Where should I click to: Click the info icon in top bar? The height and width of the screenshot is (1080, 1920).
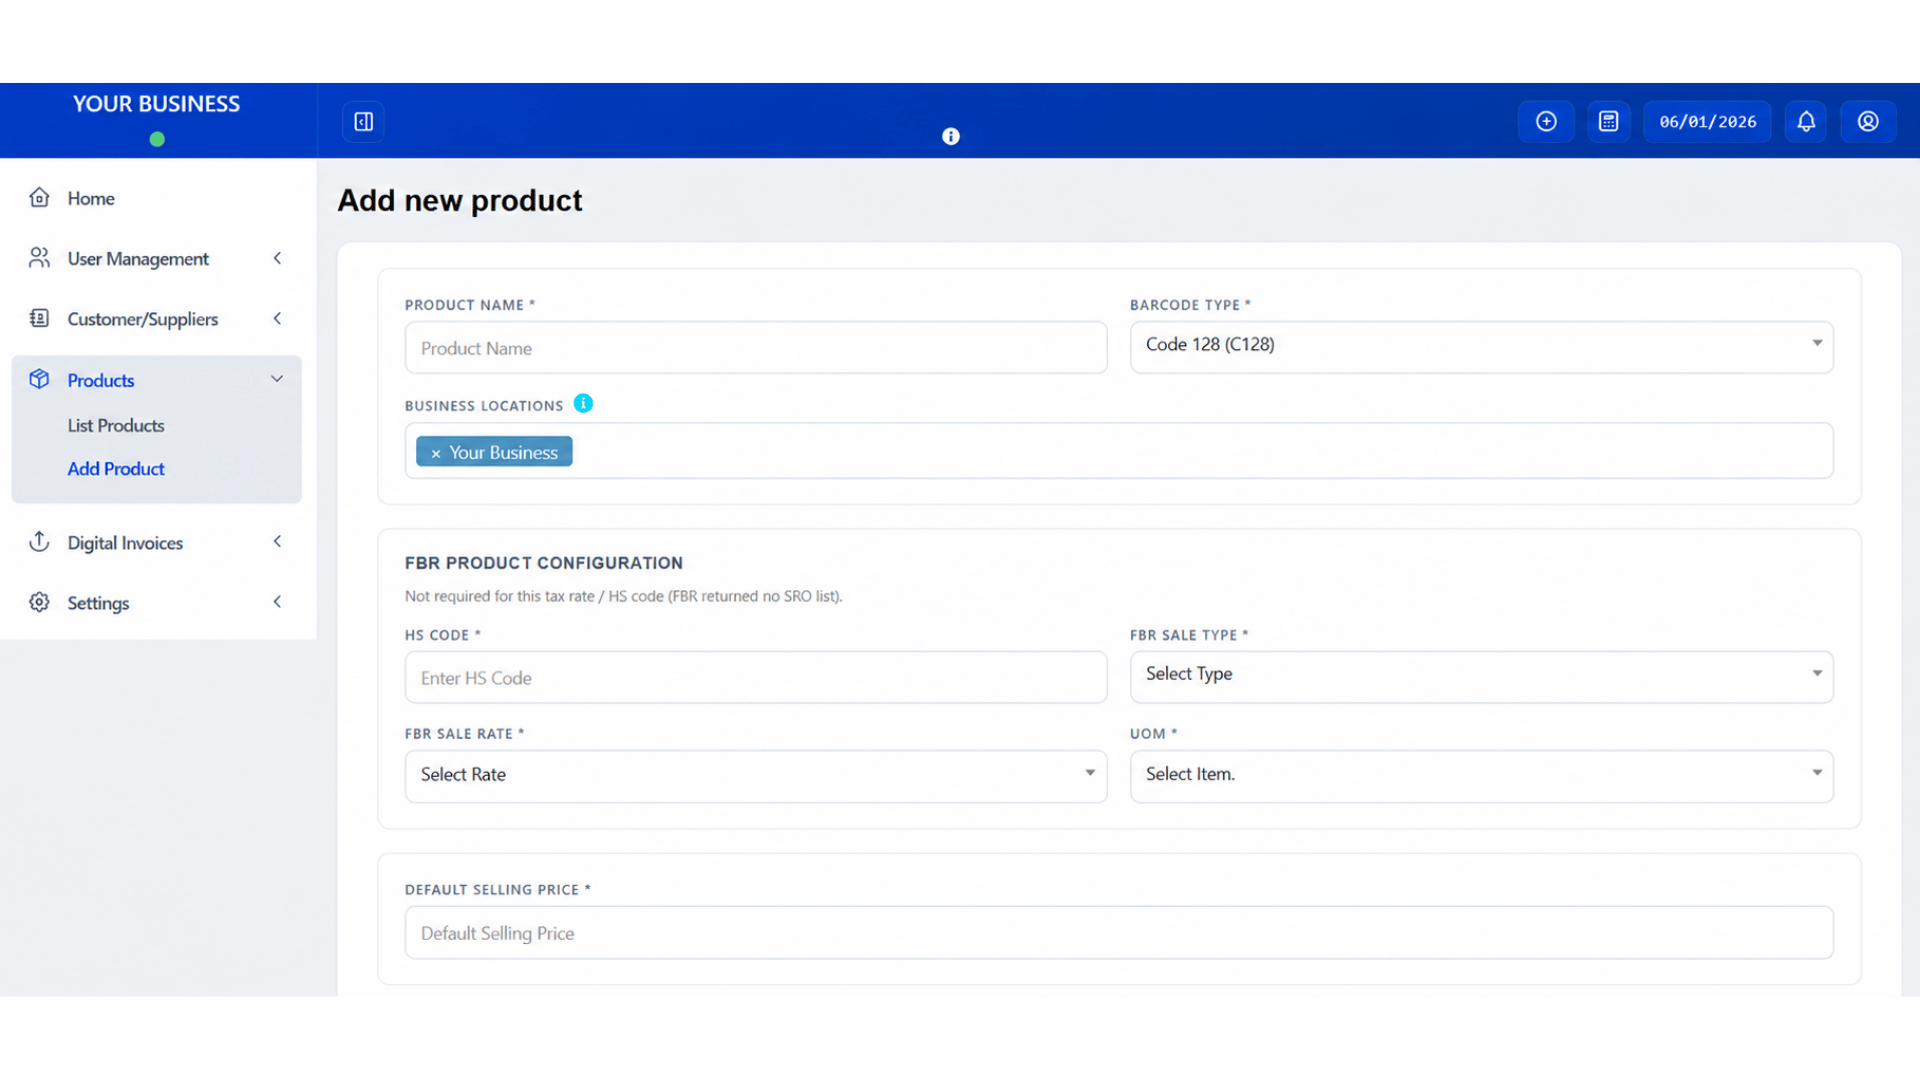pyautogui.click(x=951, y=136)
